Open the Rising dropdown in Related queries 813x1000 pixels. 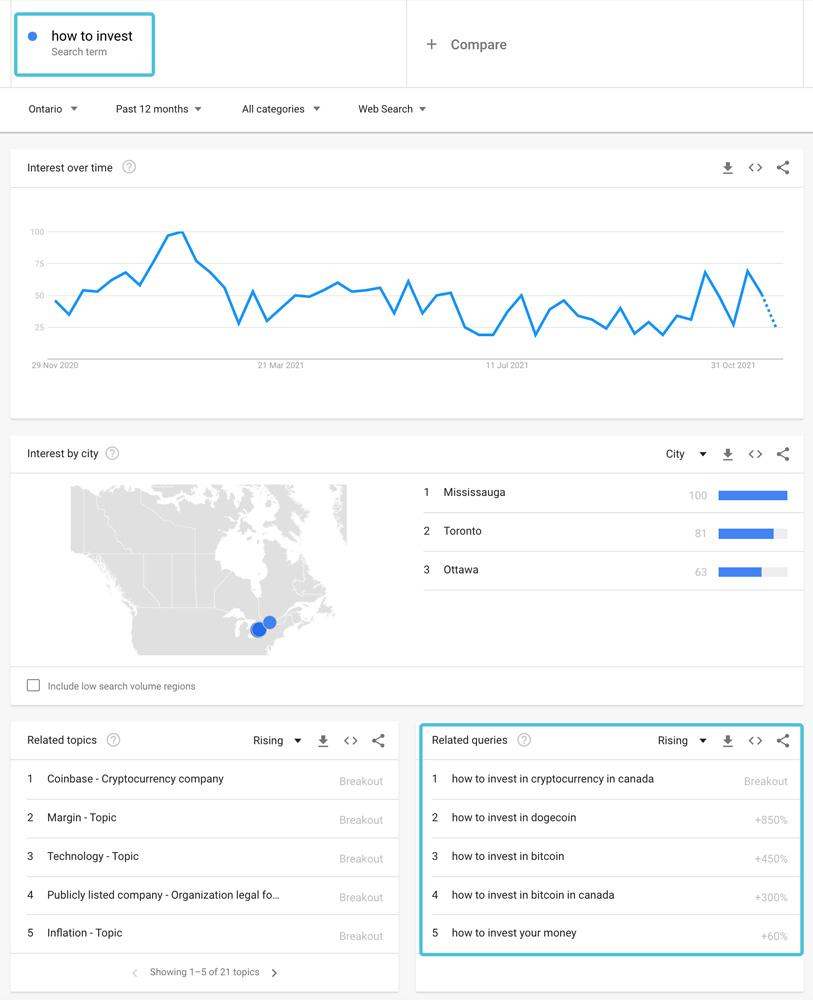click(682, 741)
